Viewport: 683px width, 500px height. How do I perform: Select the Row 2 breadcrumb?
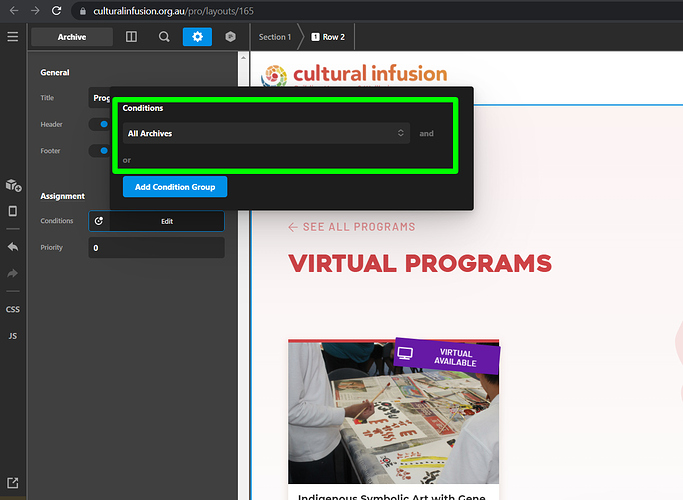[329, 37]
